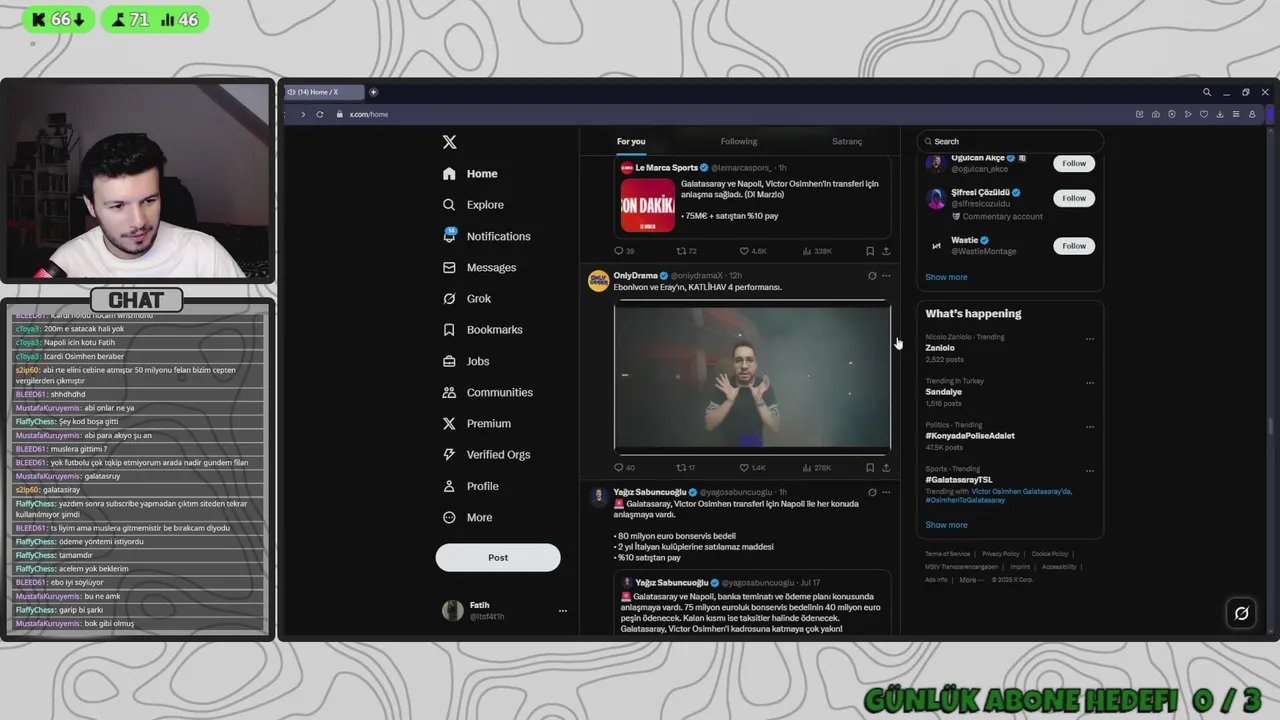Open the browser heart favorites icon
Image resolution: width=1280 pixels, height=720 pixels.
tap(1204, 114)
